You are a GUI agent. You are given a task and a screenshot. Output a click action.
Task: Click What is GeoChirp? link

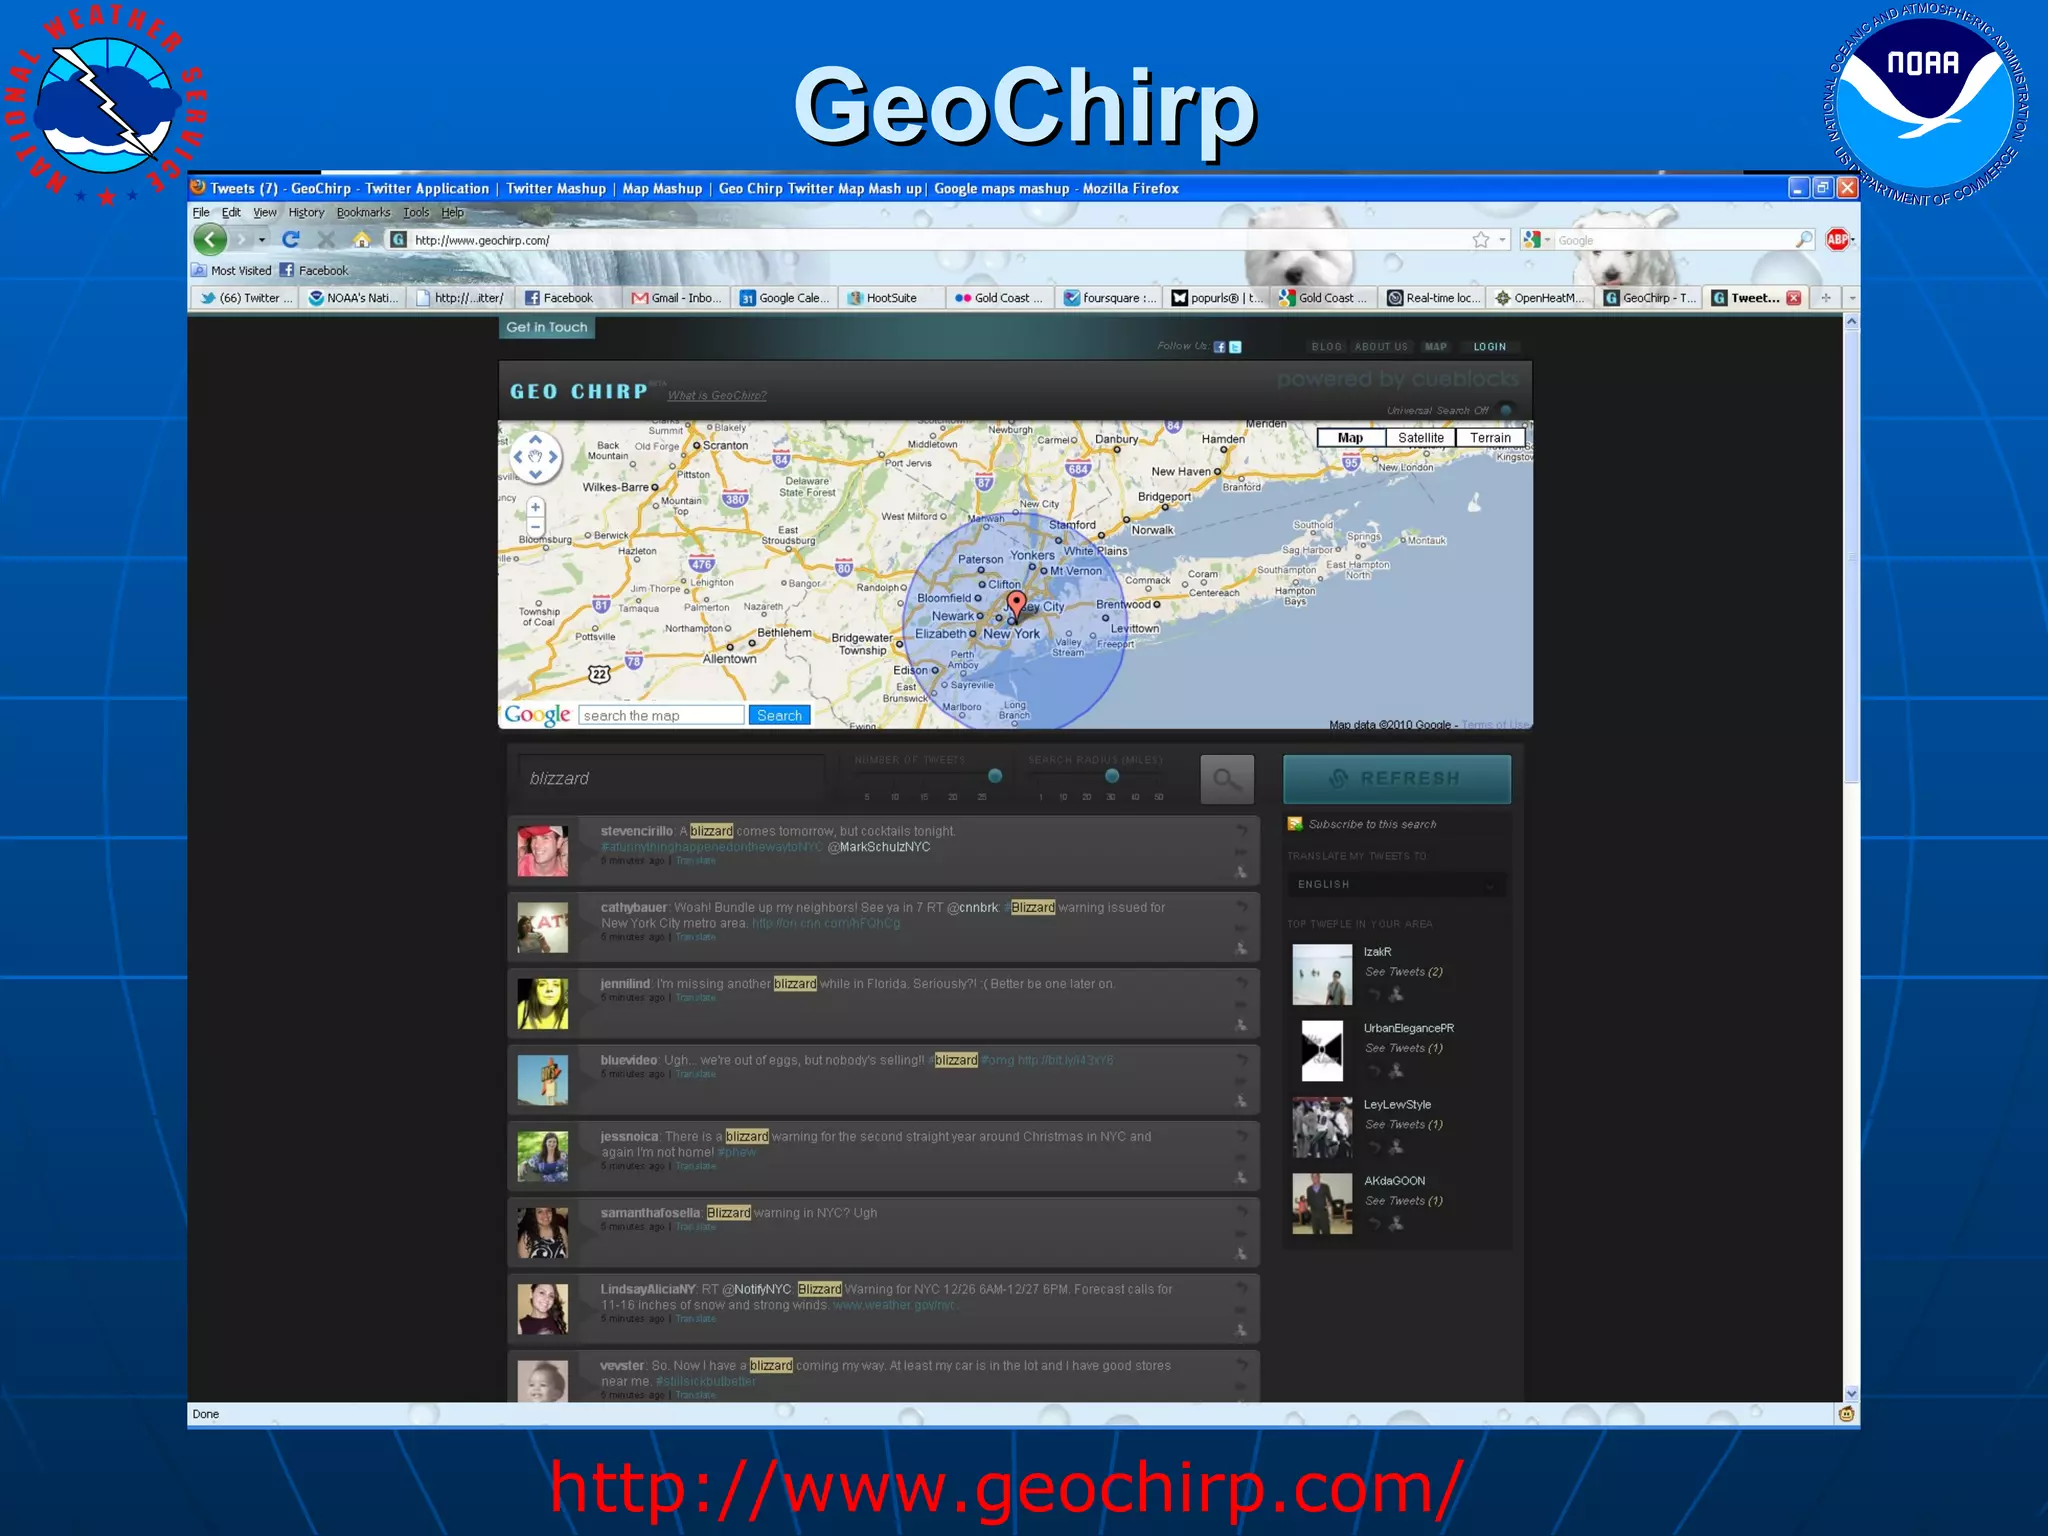point(717,395)
